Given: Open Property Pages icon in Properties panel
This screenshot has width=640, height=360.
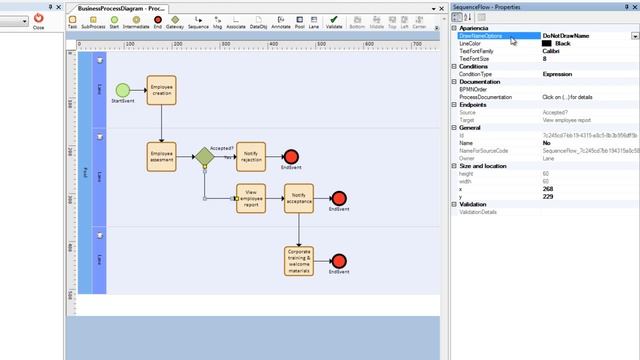Looking at the screenshot, I should pyautogui.click(x=482, y=17).
